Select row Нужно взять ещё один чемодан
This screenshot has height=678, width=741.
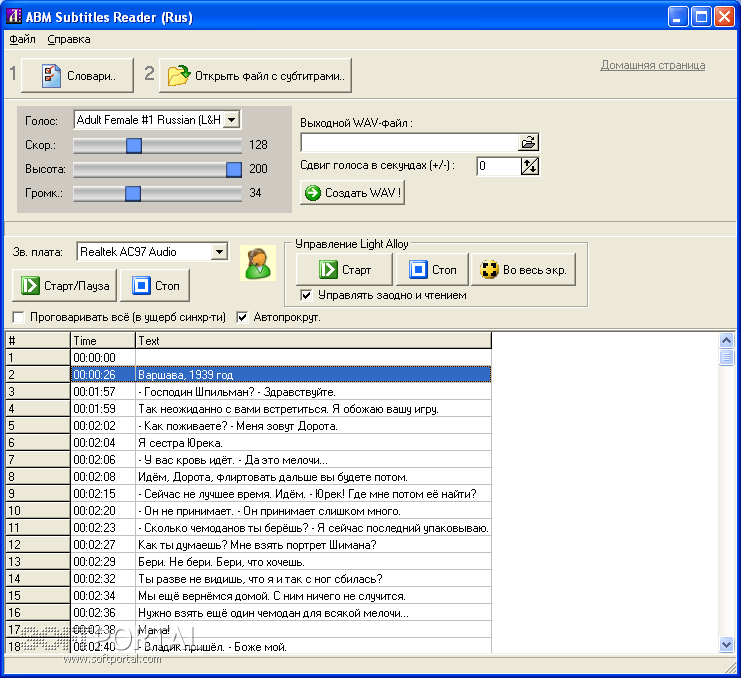click(249, 613)
